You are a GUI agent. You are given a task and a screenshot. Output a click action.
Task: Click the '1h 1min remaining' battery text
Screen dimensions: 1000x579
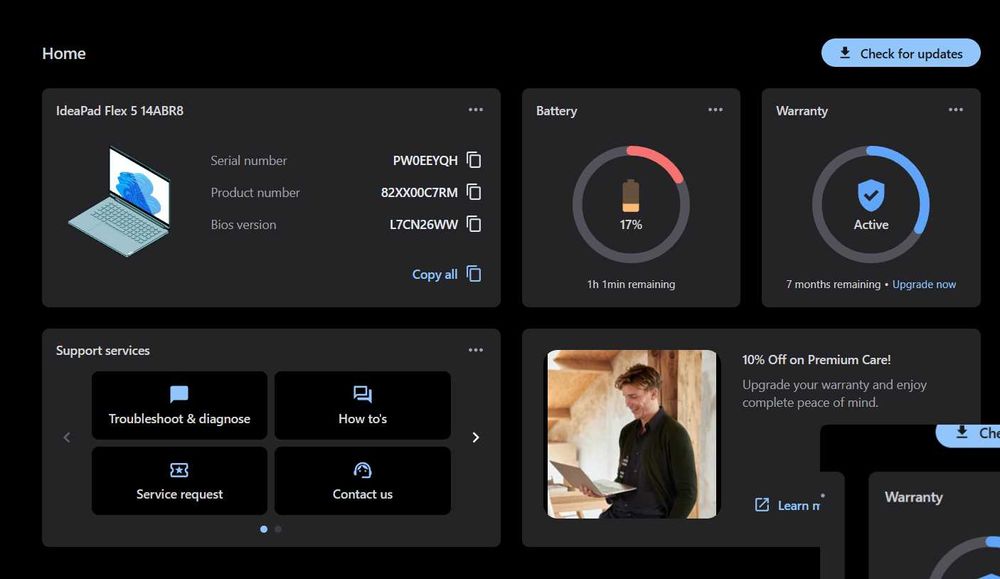tap(631, 284)
